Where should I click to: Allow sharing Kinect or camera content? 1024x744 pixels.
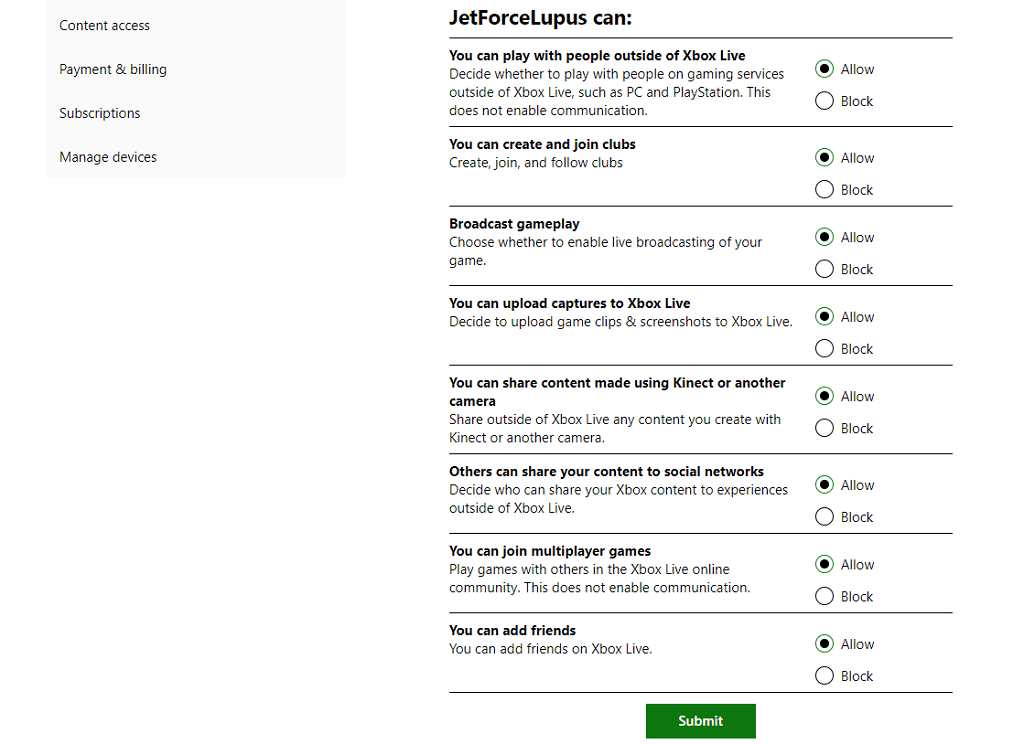[x=825, y=396]
